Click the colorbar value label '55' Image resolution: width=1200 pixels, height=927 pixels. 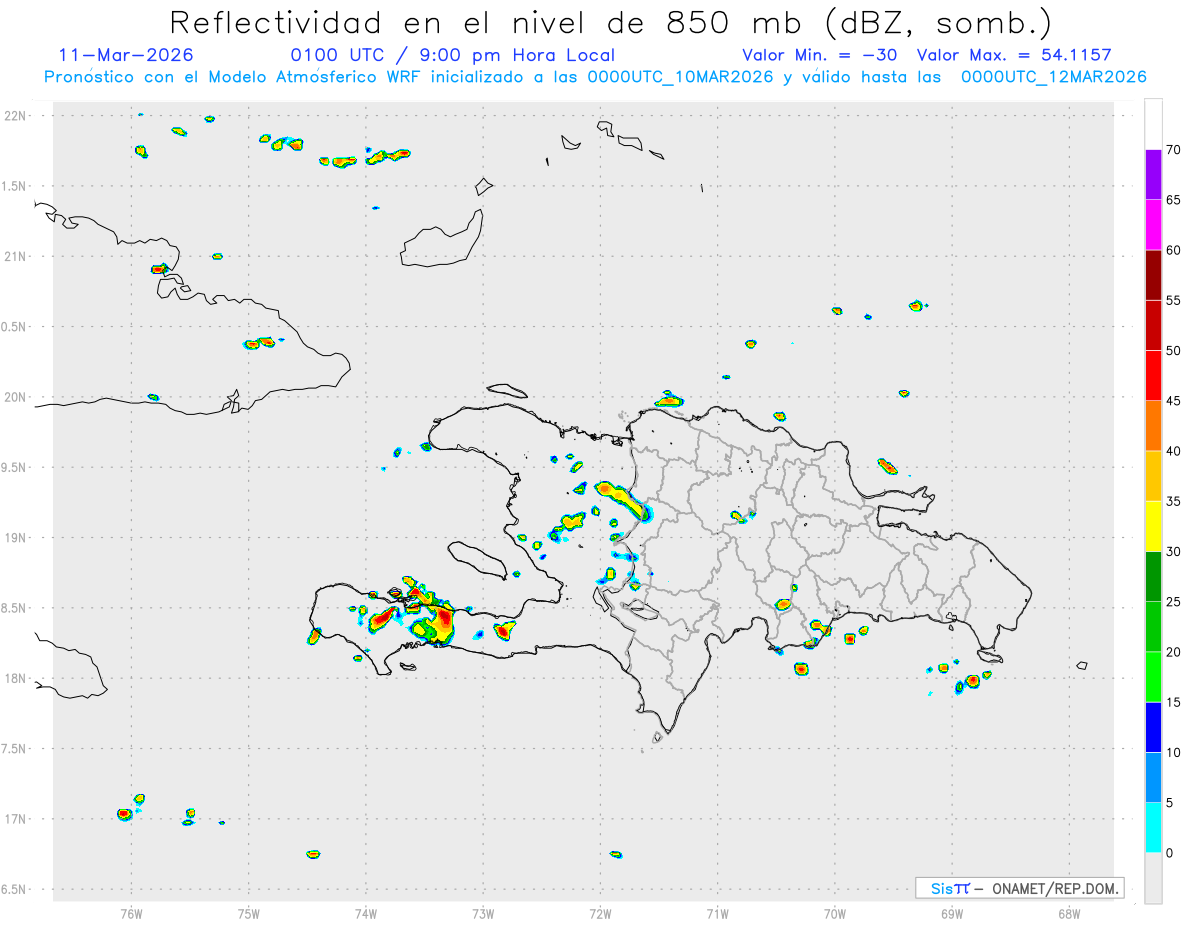click(x=1174, y=301)
